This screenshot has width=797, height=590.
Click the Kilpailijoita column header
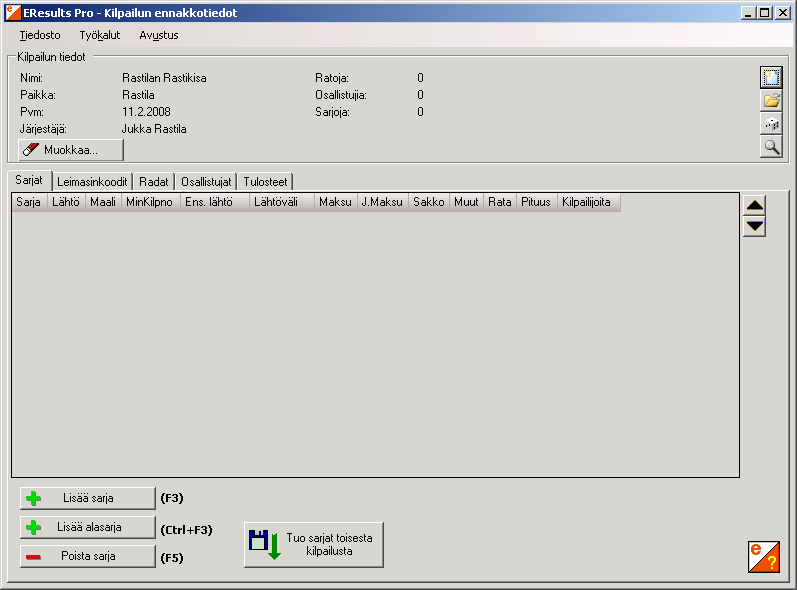pos(589,202)
